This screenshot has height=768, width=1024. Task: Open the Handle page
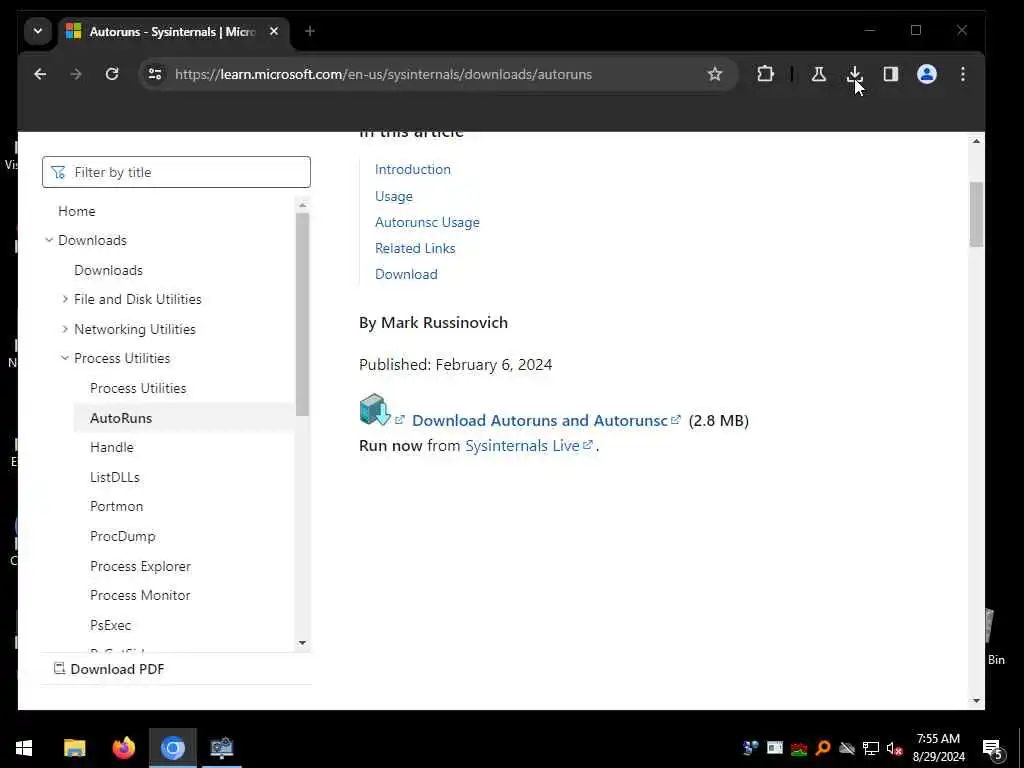(x=112, y=447)
